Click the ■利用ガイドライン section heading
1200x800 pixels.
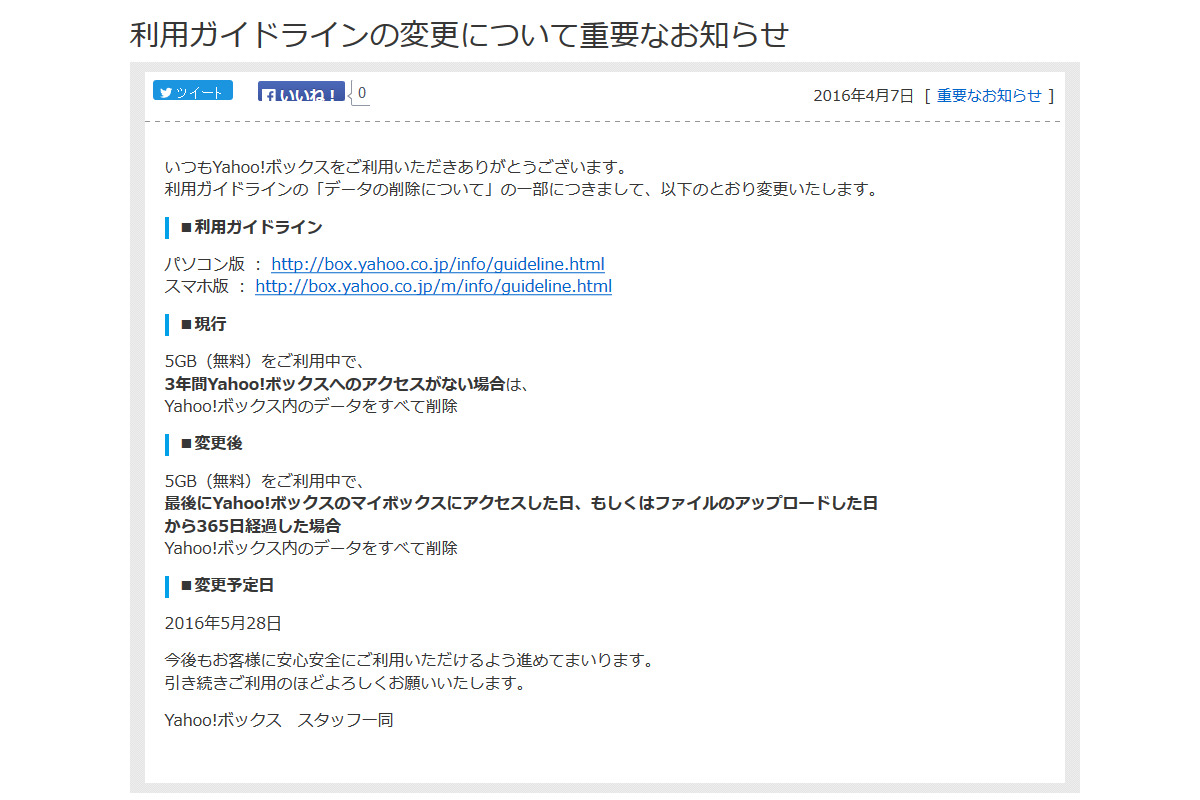pyautogui.click(x=251, y=227)
